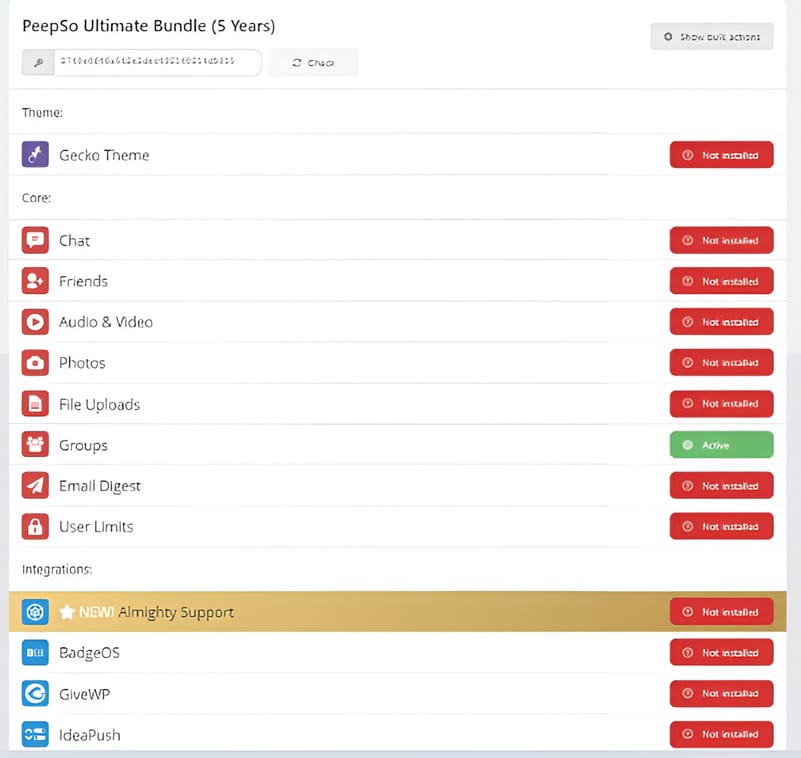Click the User Limits lock icon

pyautogui.click(x=35, y=527)
